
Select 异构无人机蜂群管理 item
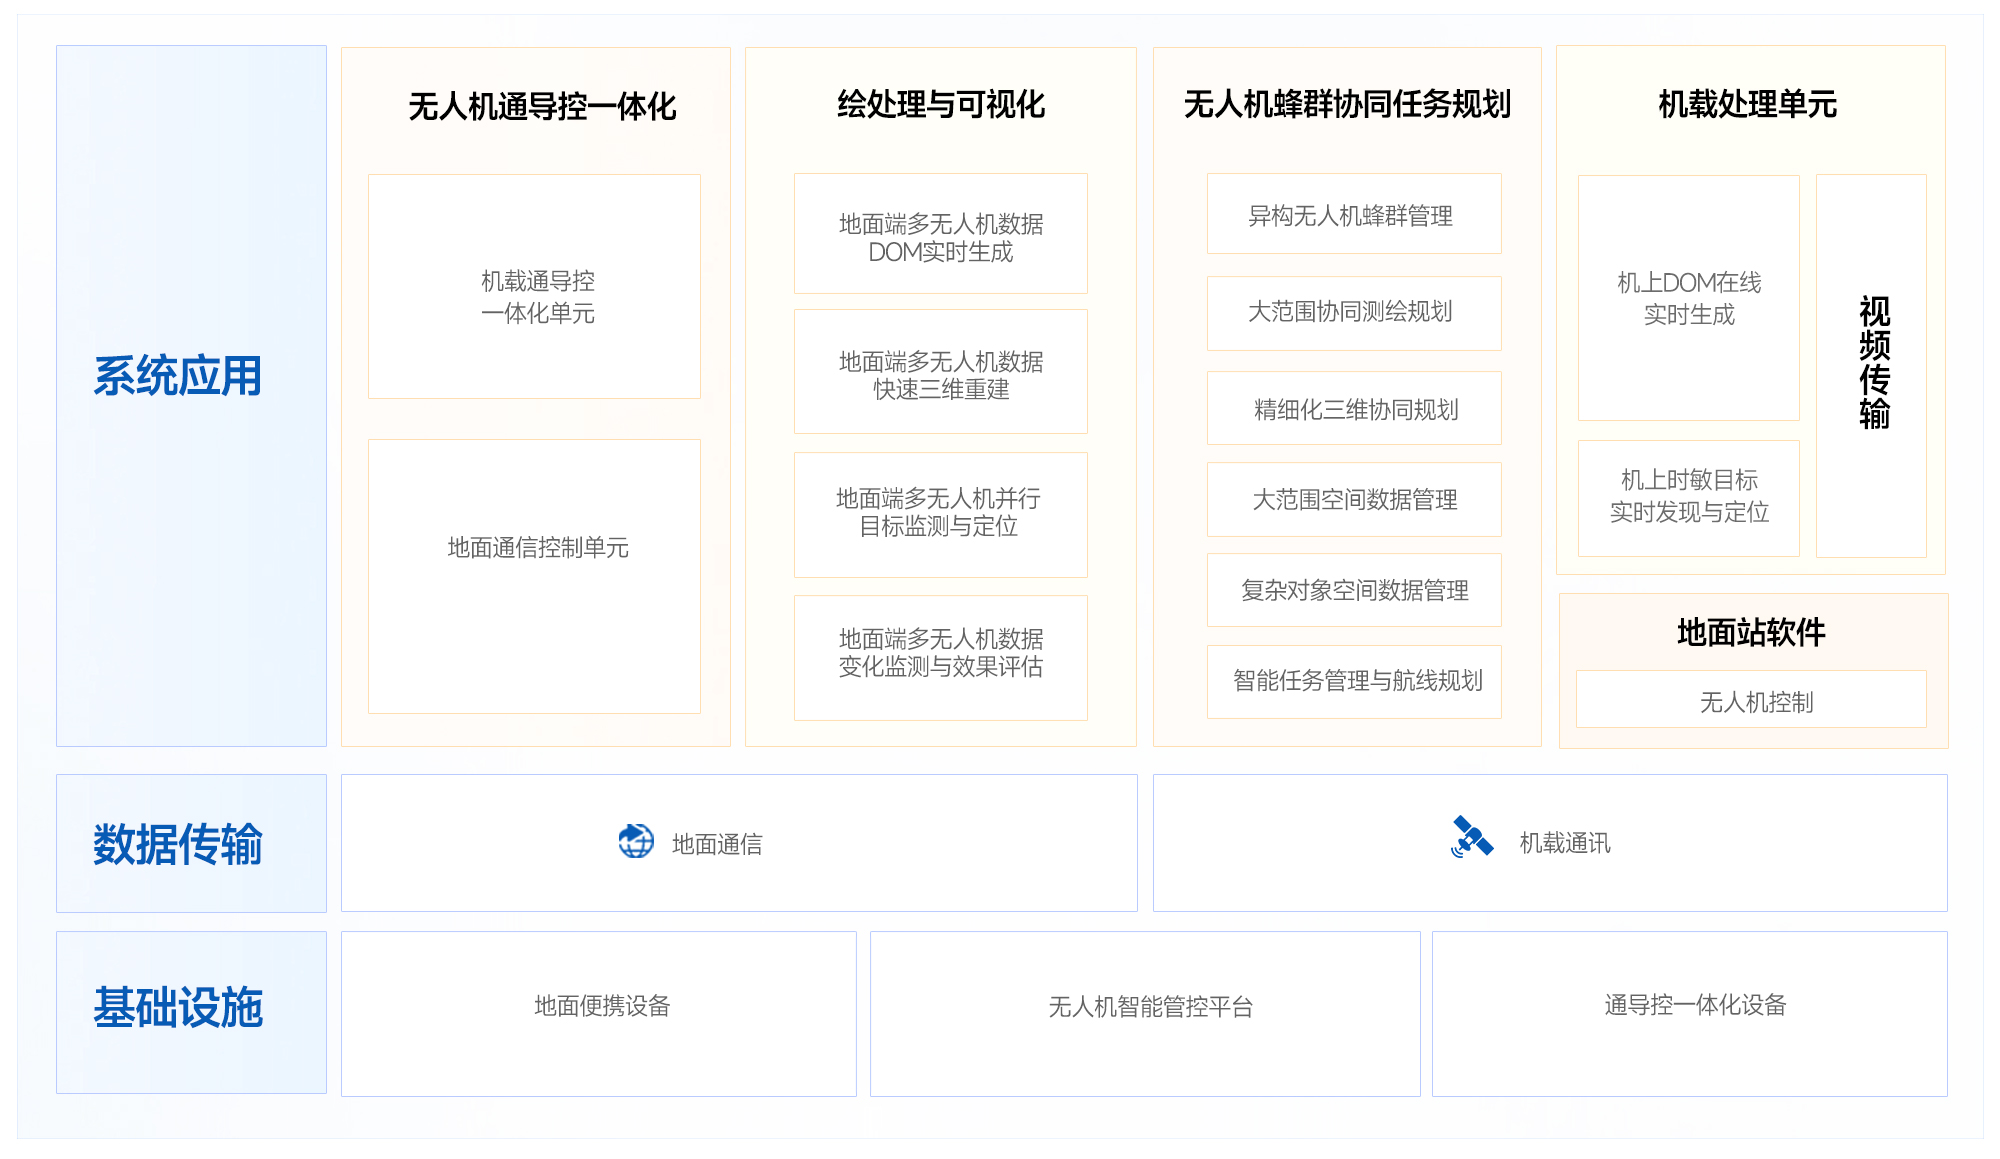(1353, 215)
